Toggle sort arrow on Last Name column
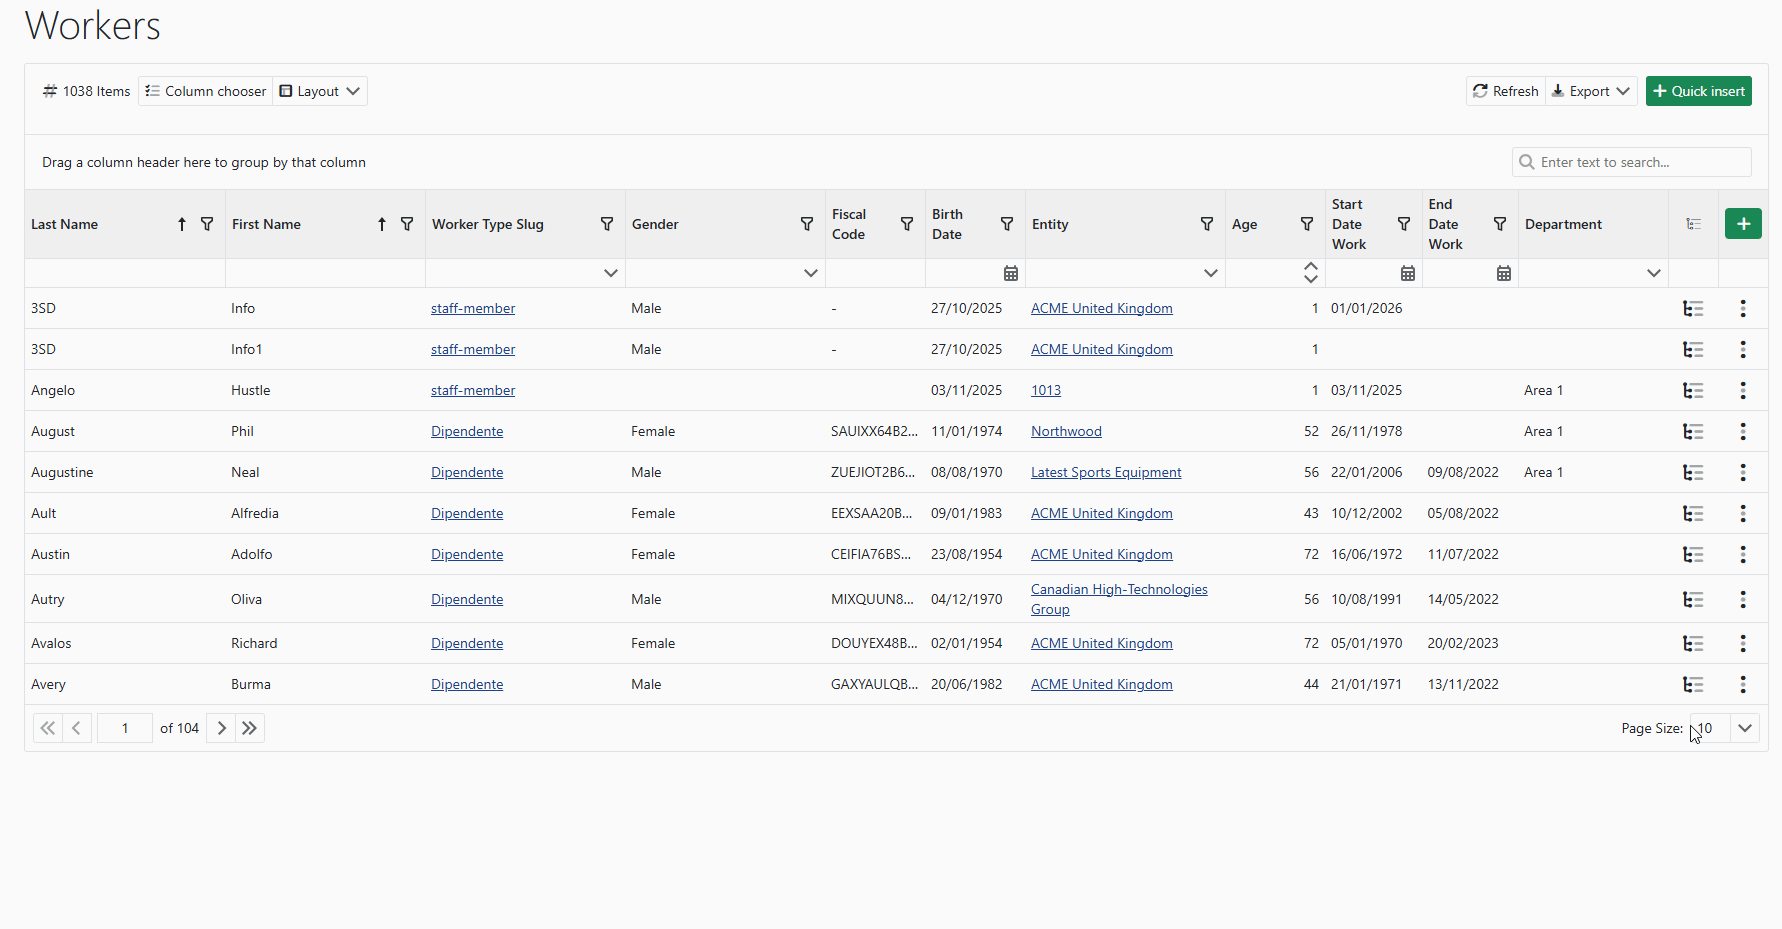Screen dimensions: 1782x929 click(x=182, y=224)
